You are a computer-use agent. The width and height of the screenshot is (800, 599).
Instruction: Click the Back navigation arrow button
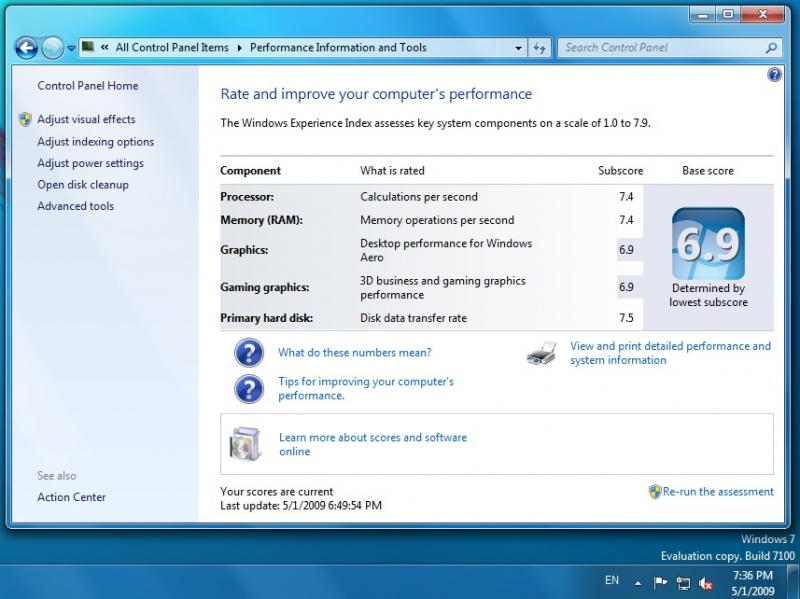coord(26,48)
